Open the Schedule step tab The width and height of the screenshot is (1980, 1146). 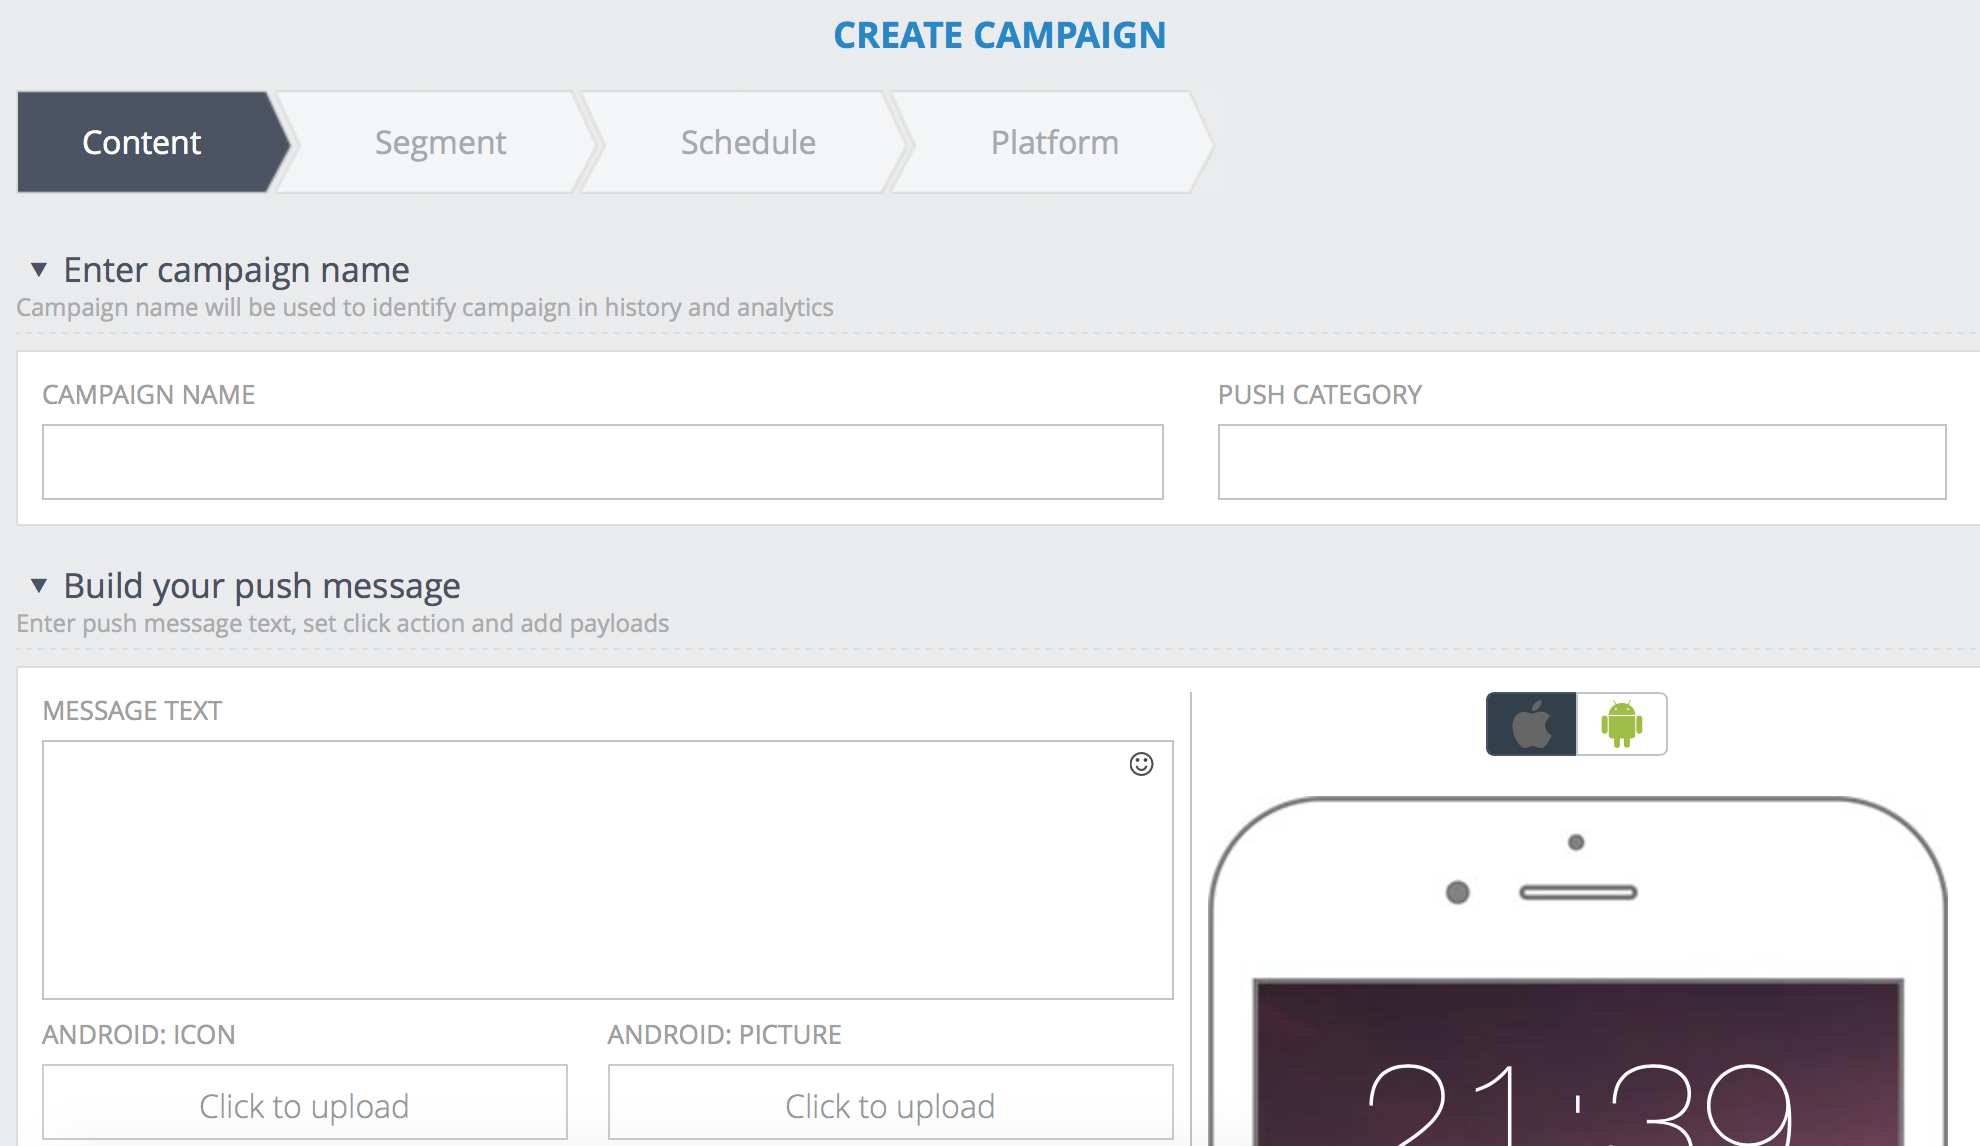pos(748,143)
